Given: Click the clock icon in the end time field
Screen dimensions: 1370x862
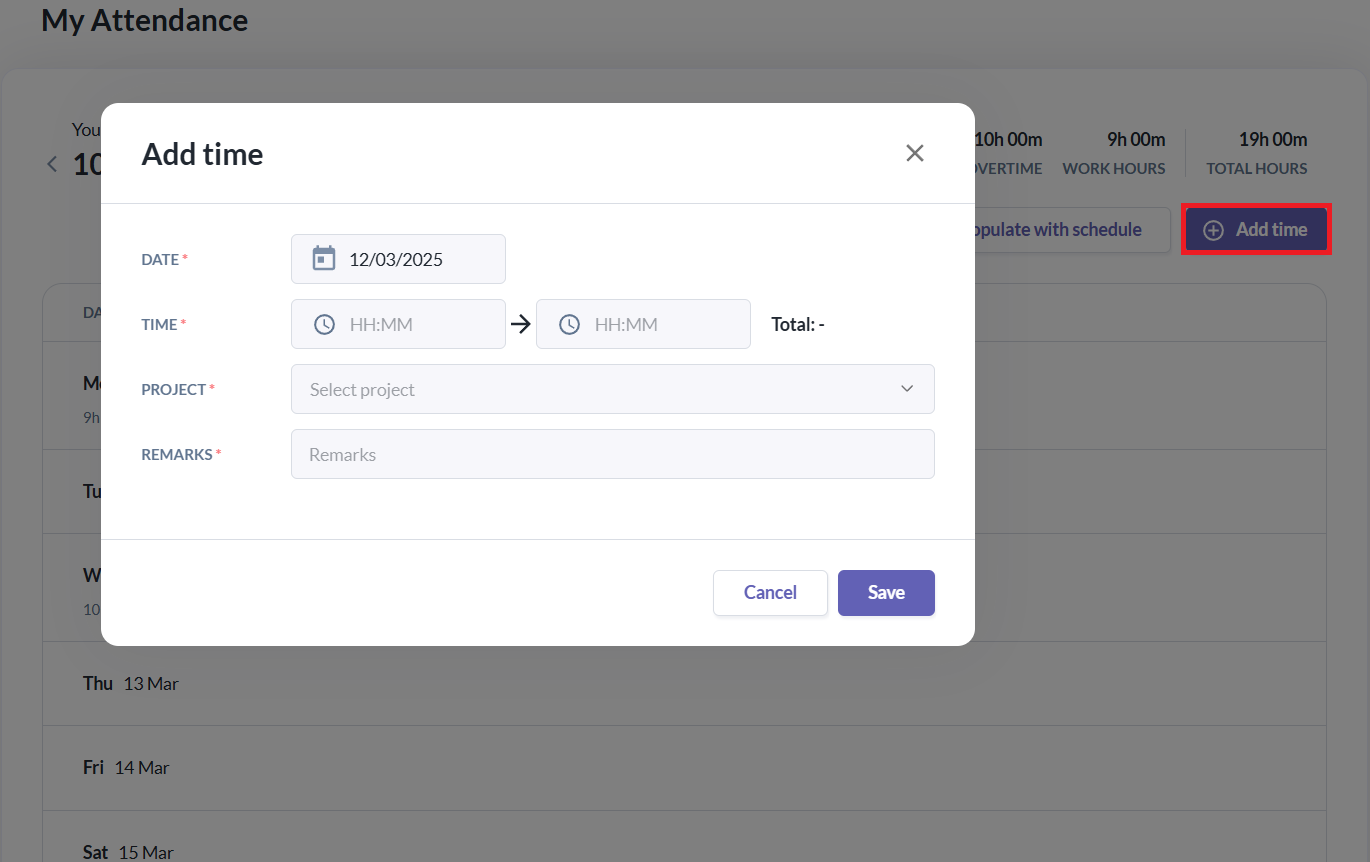Looking at the screenshot, I should coord(569,324).
